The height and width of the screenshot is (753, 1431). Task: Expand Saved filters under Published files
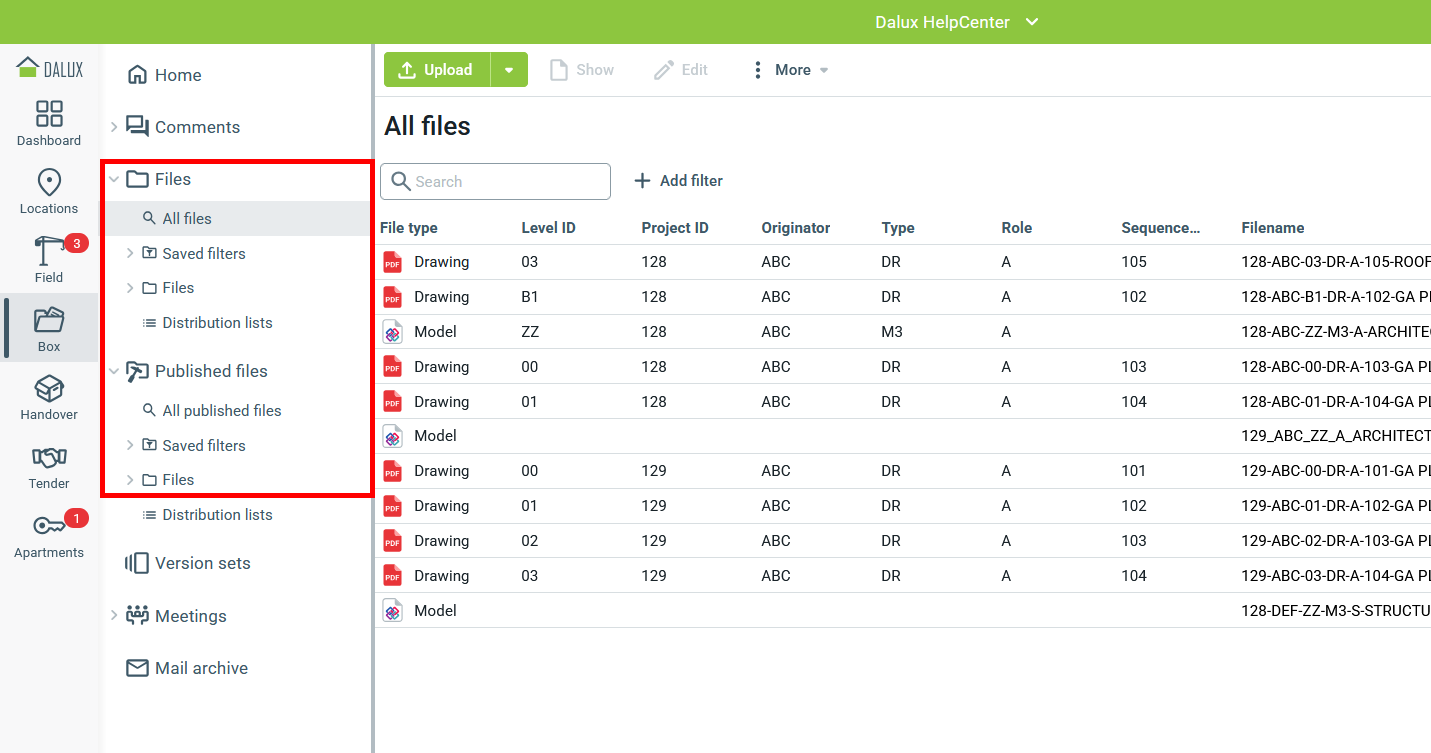coord(129,445)
